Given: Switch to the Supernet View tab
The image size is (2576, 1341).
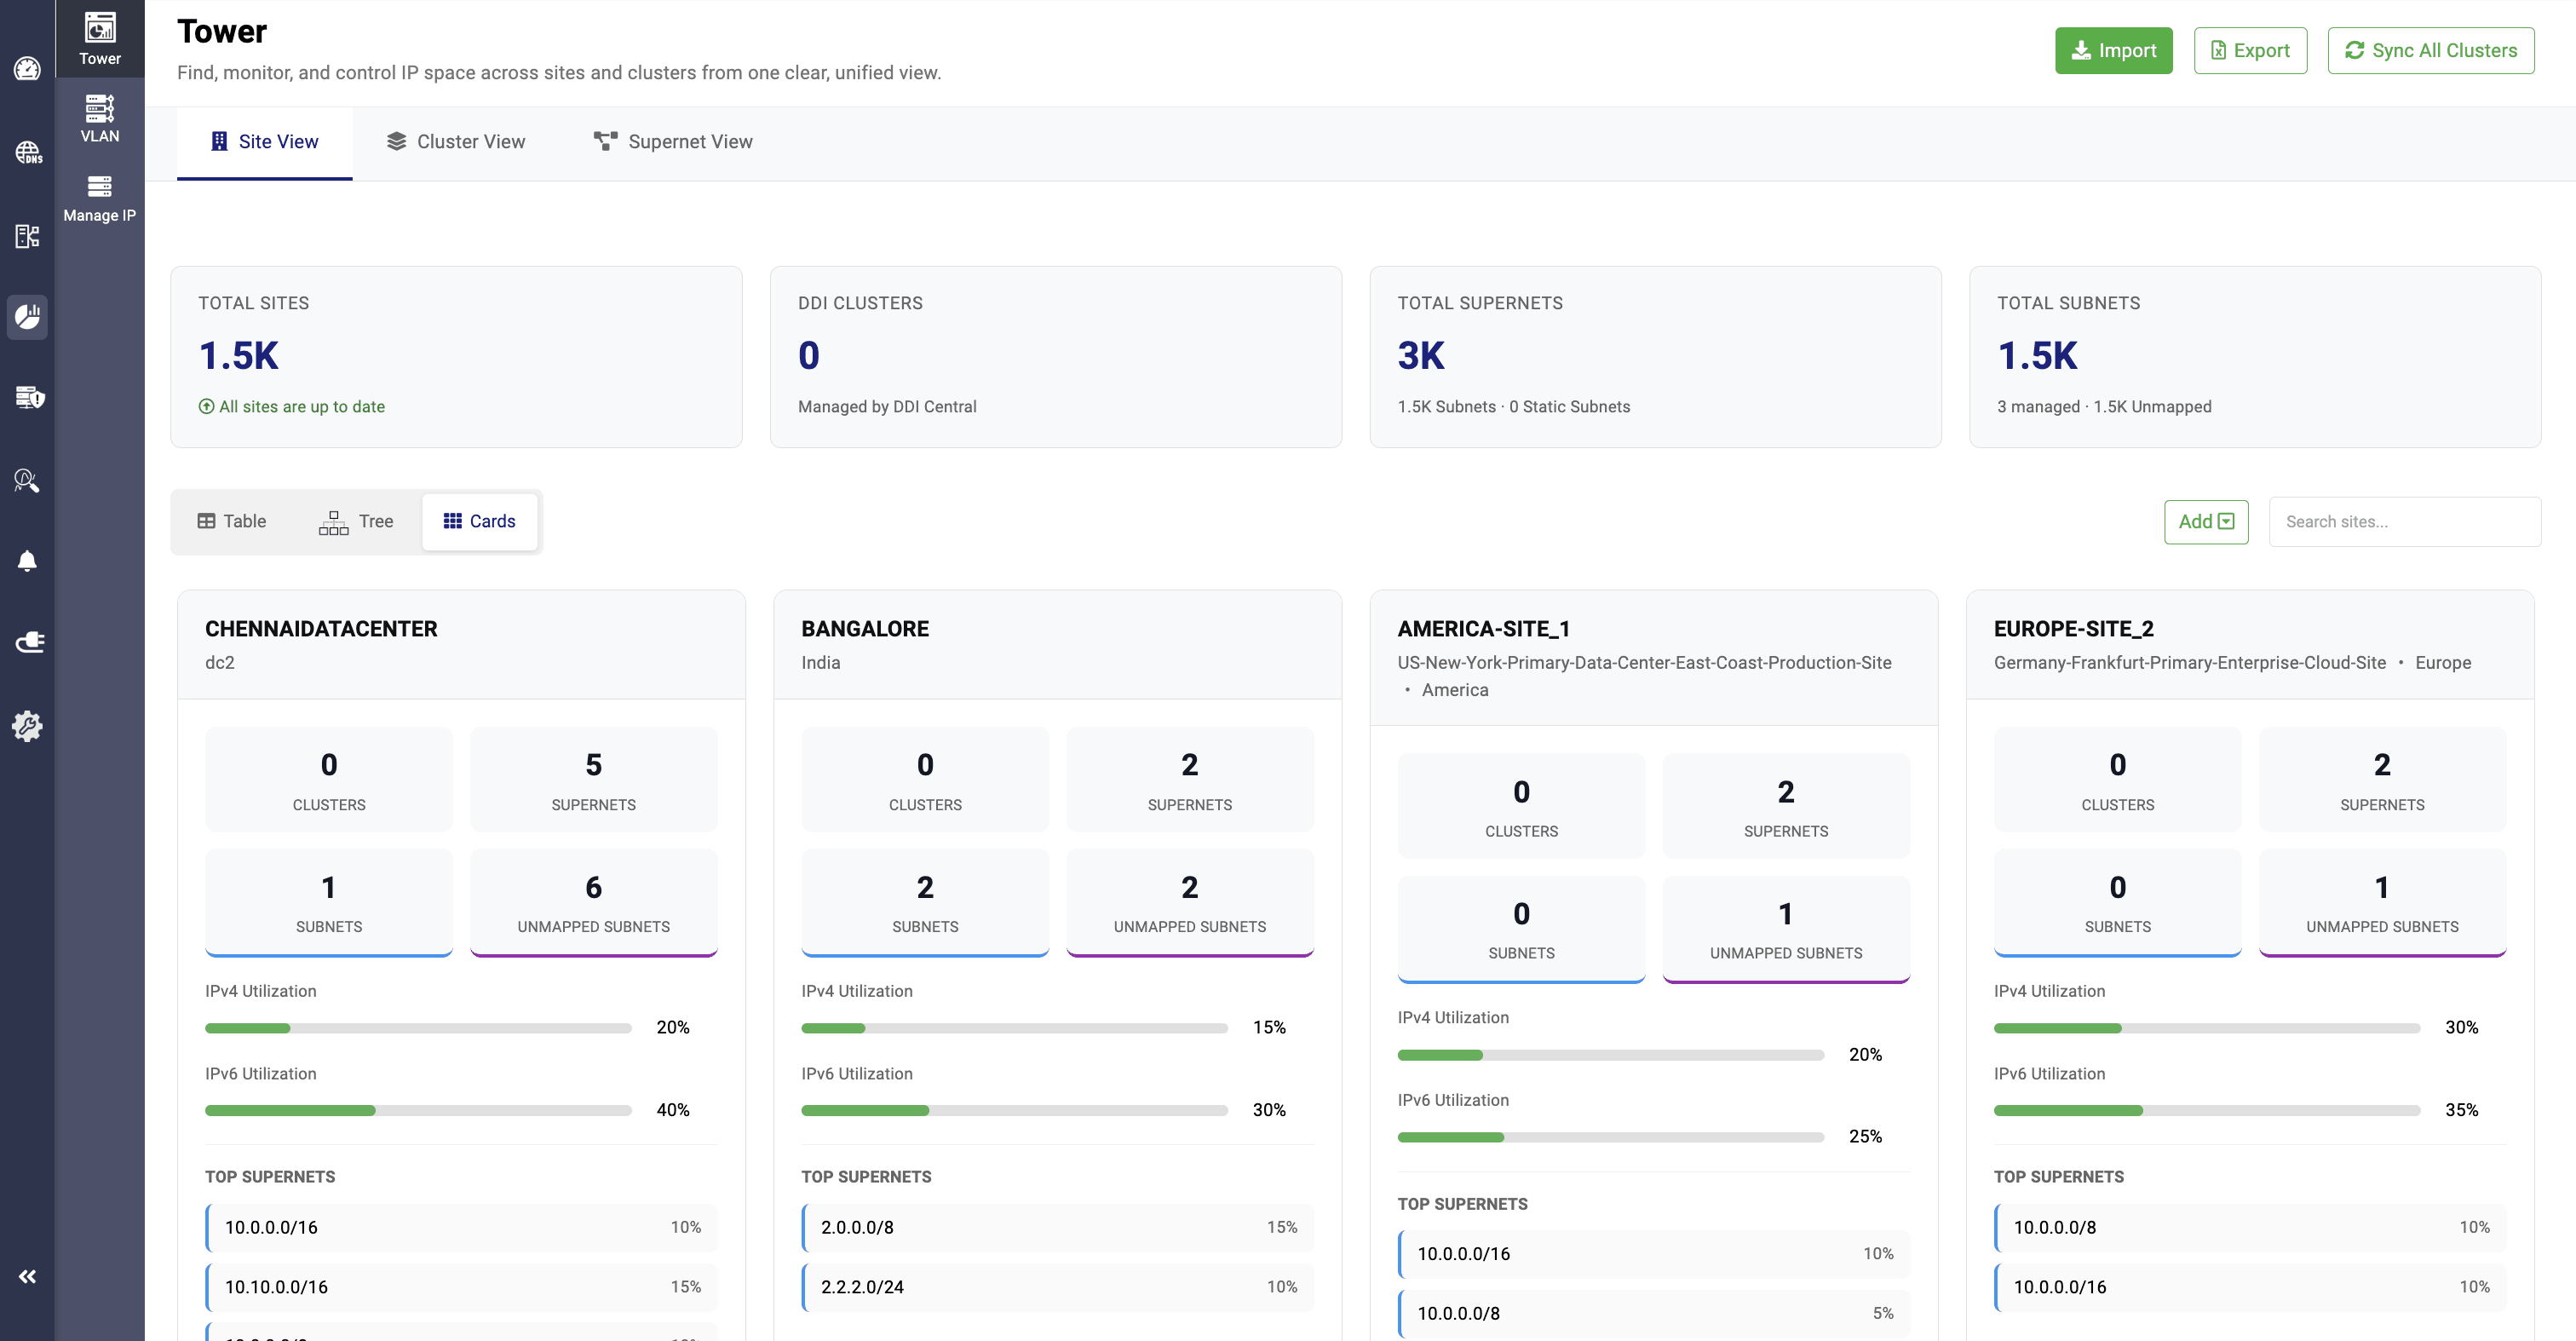Looking at the screenshot, I should coord(672,142).
